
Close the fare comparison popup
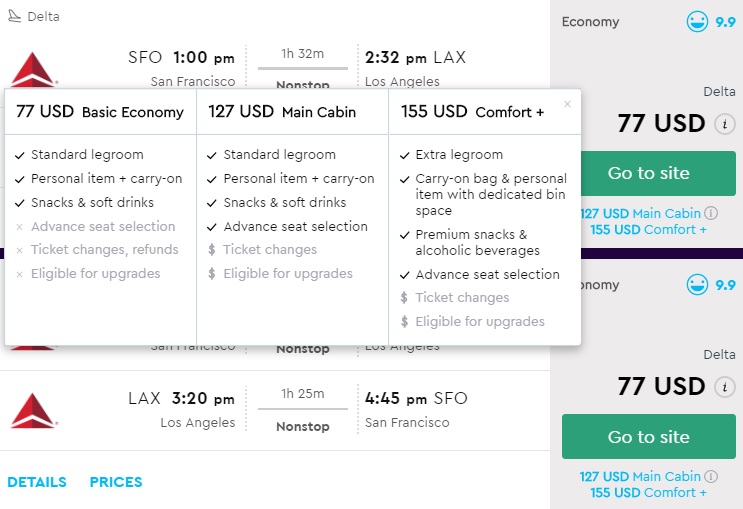click(568, 103)
